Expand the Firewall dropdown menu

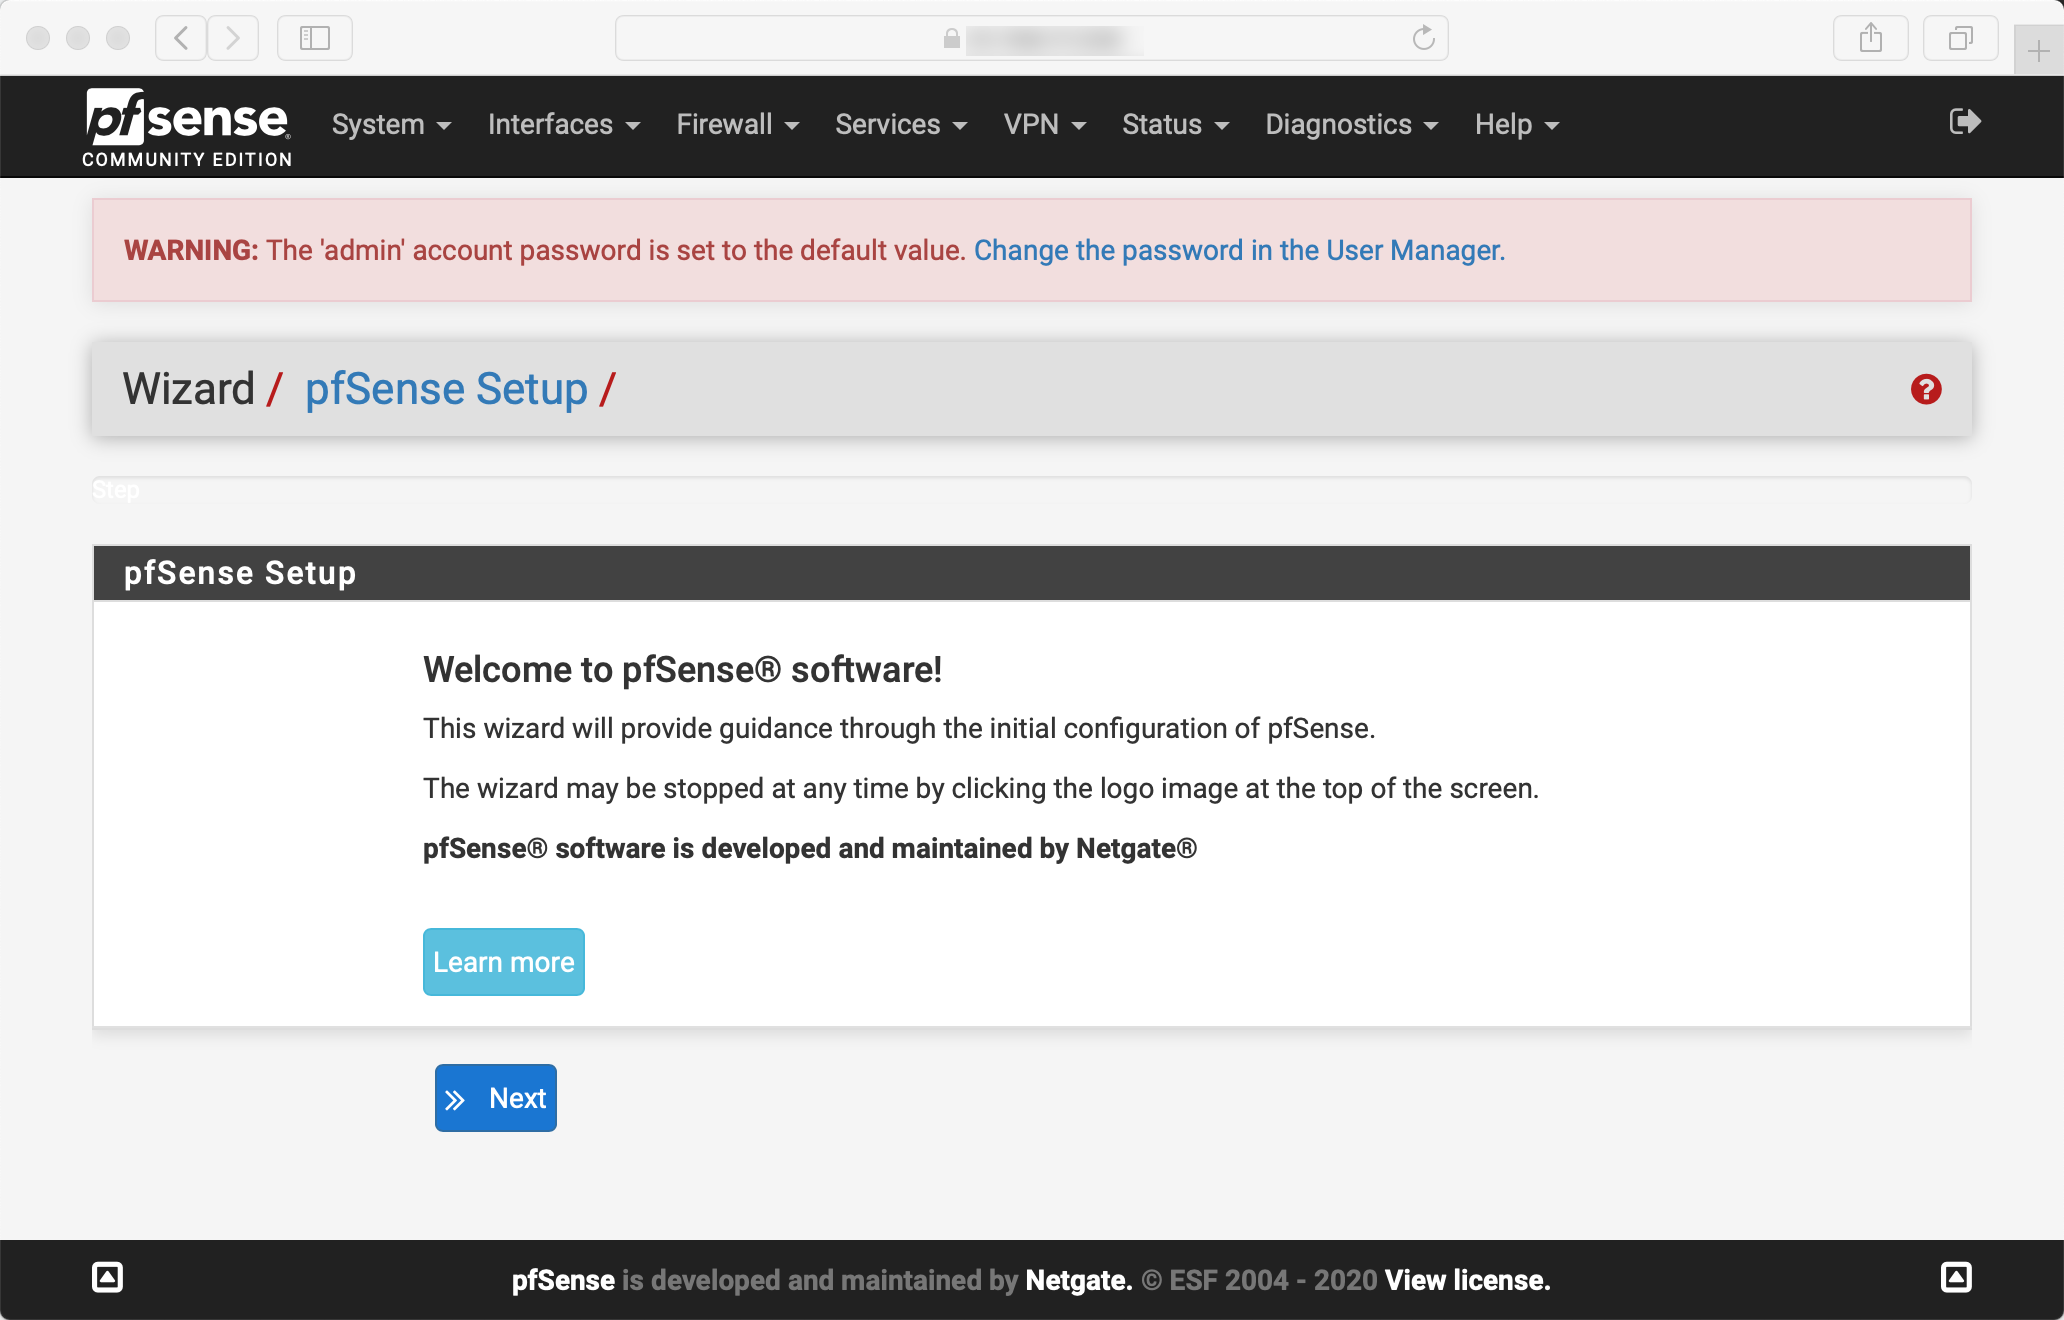click(737, 125)
